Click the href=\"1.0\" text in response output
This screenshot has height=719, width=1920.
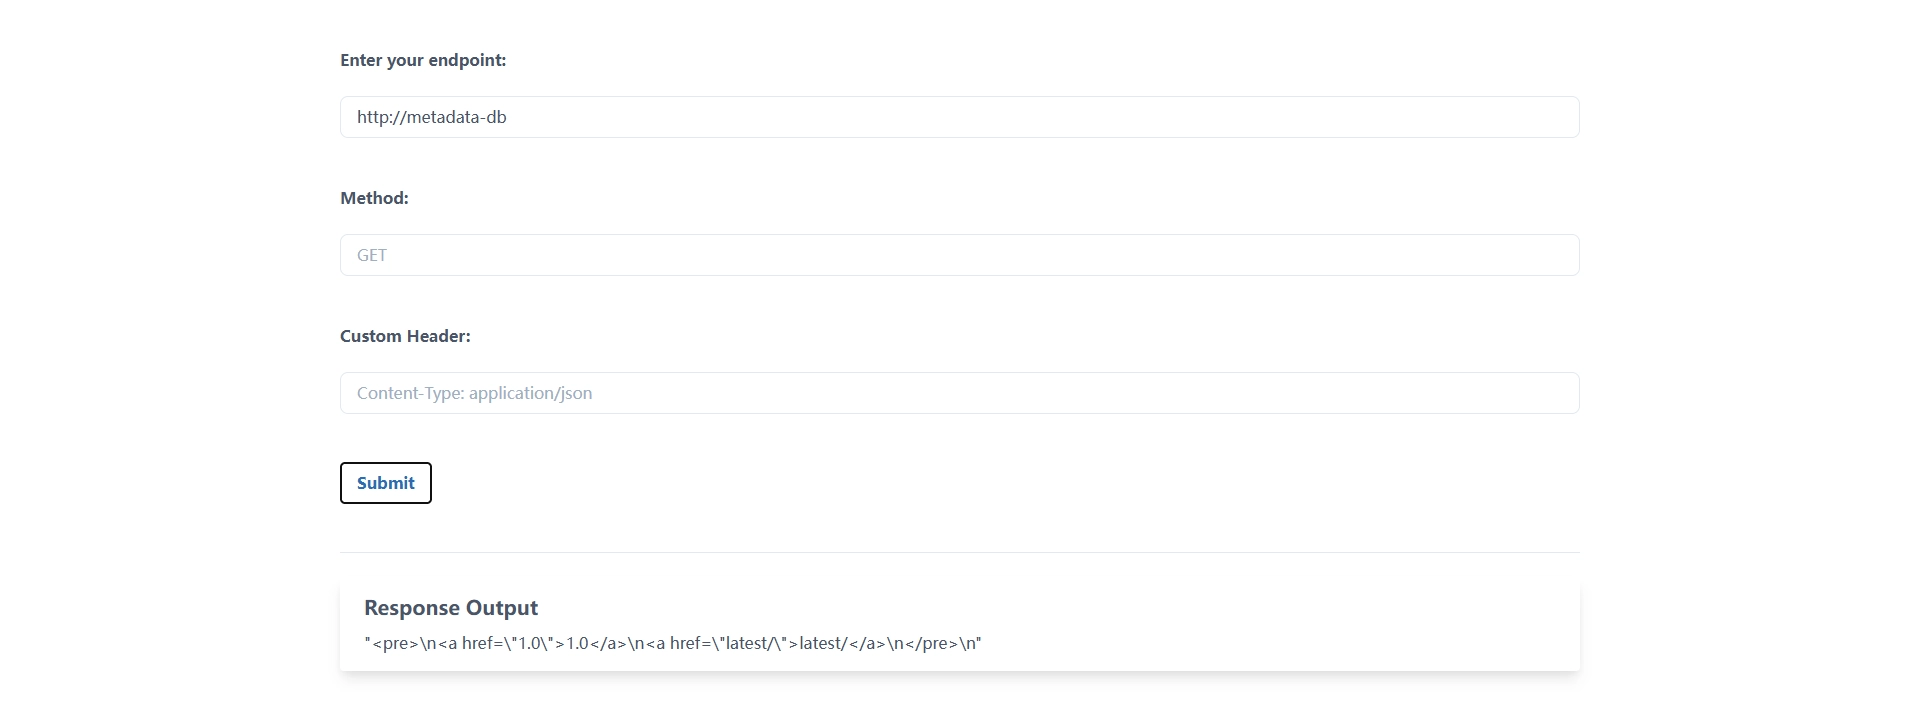coord(507,643)
